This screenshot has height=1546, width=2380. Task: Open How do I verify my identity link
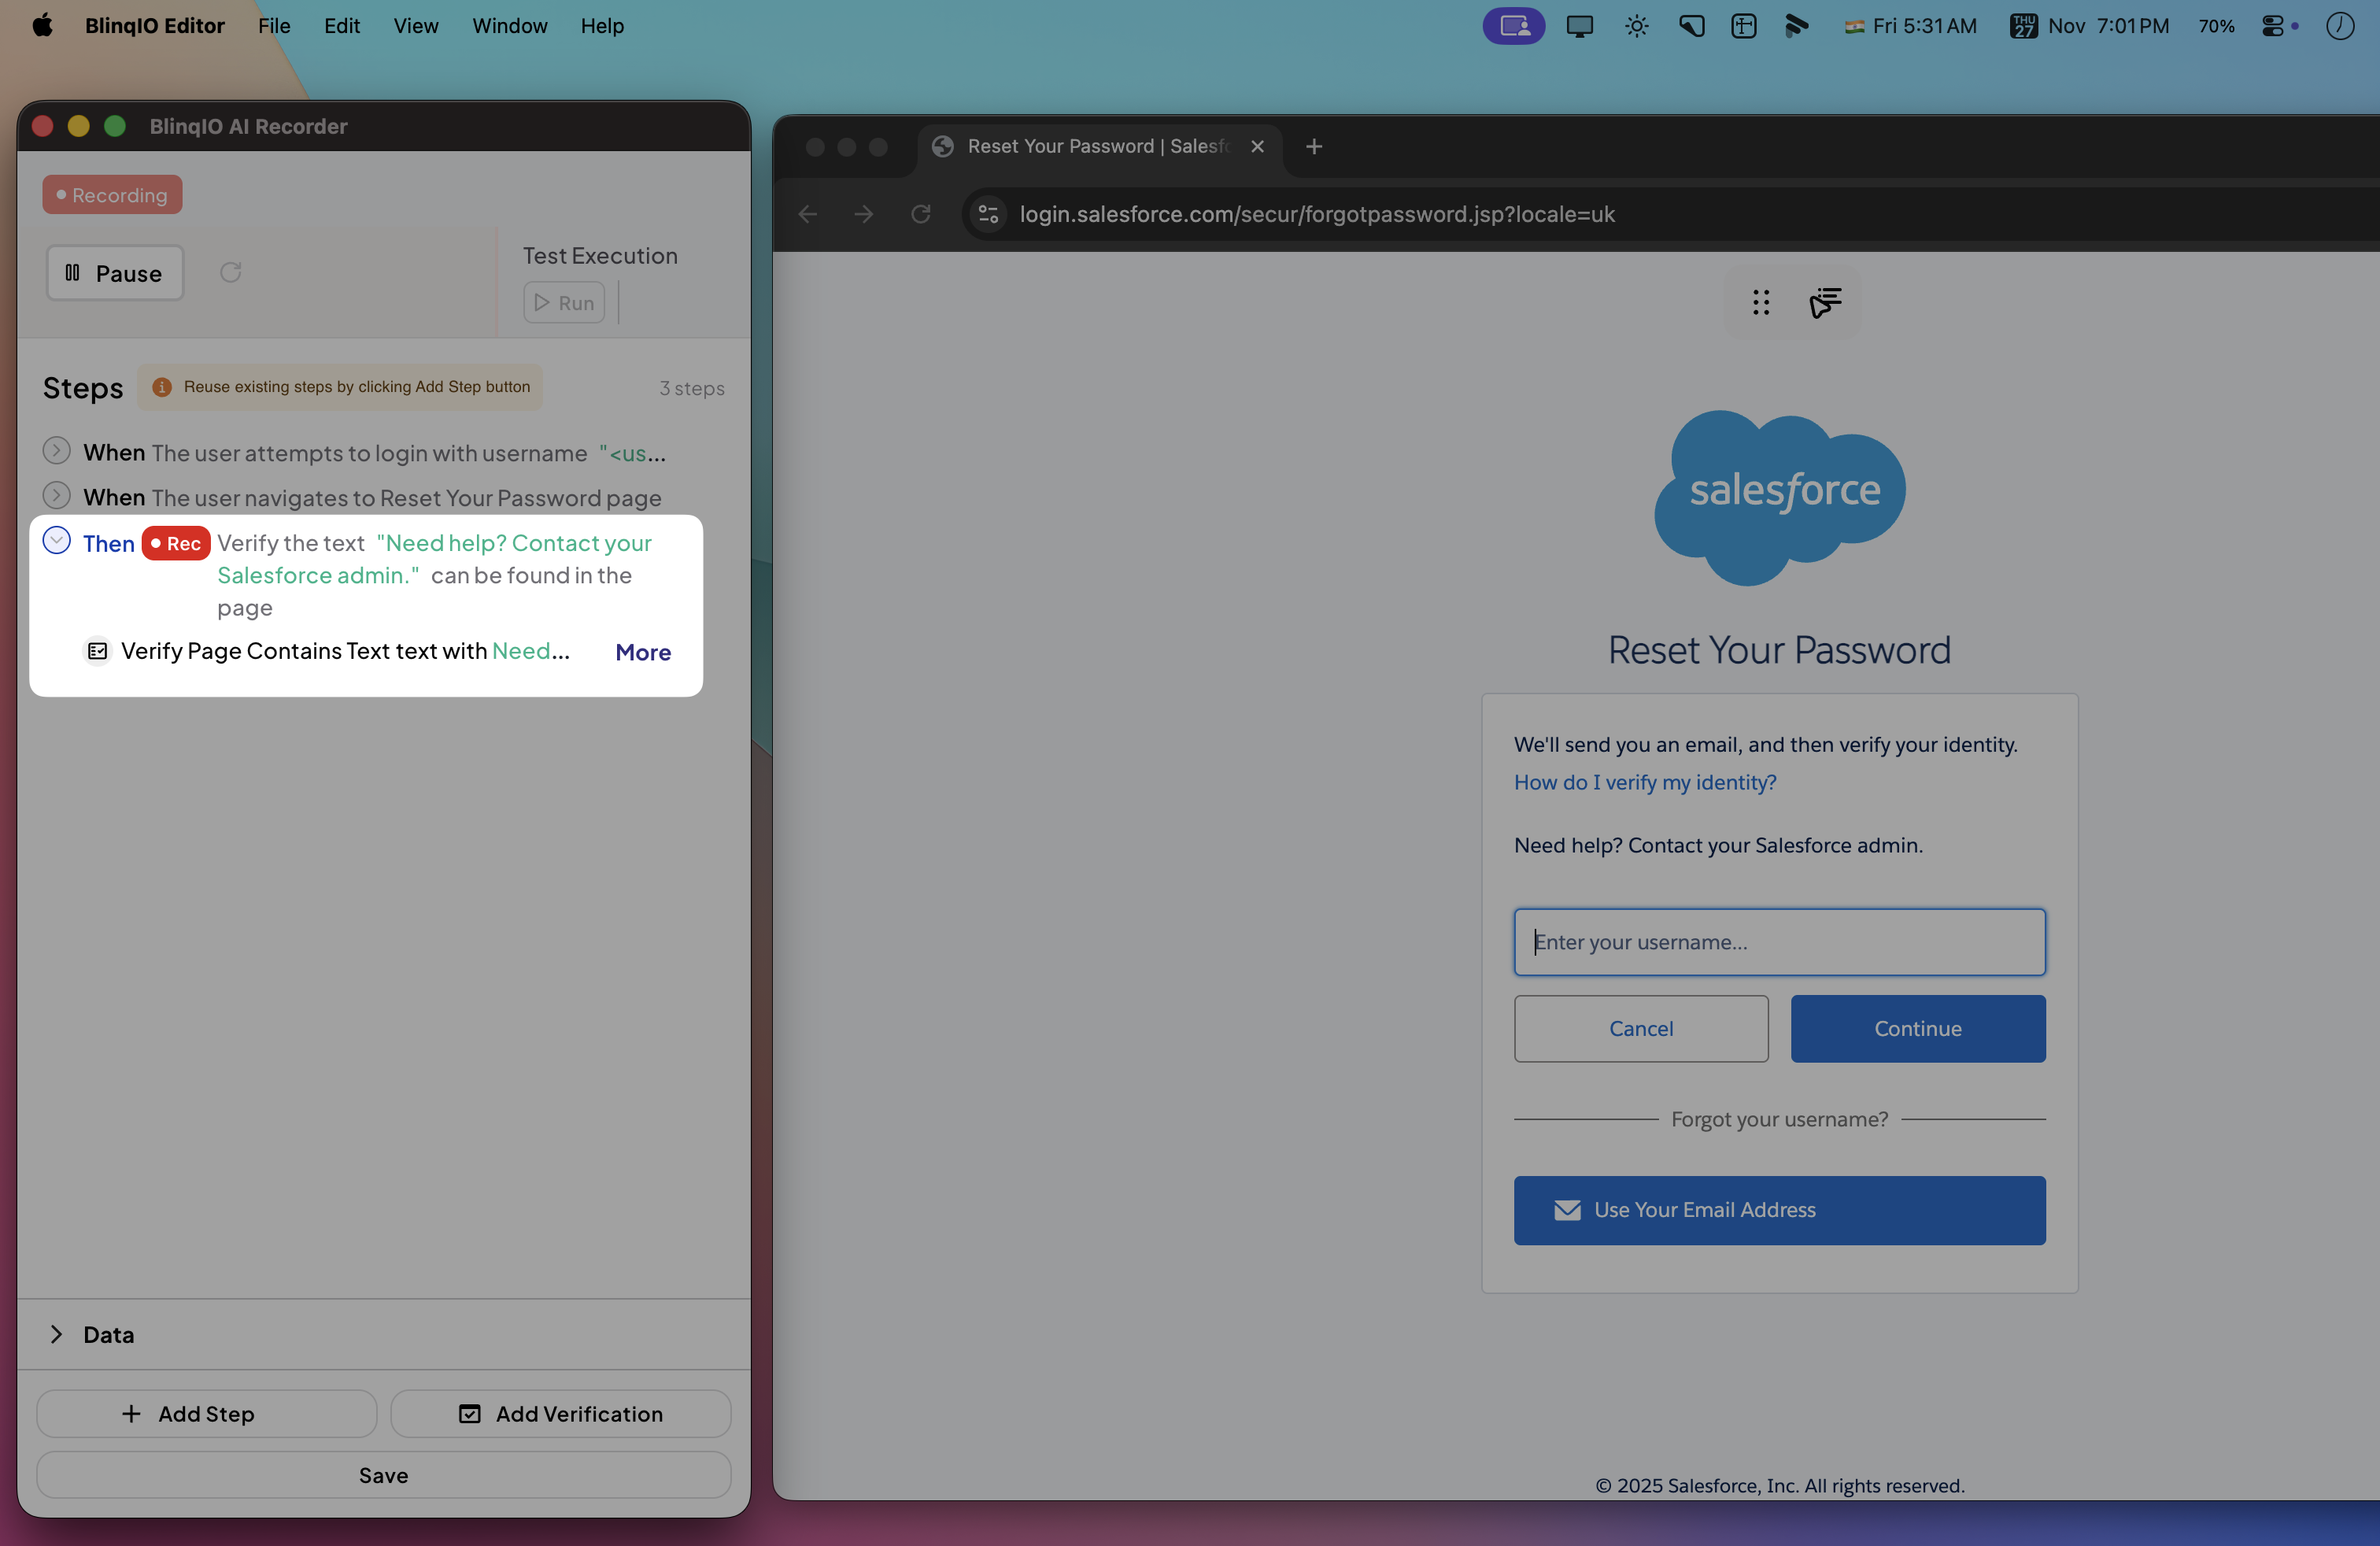tap(1644, 782)
